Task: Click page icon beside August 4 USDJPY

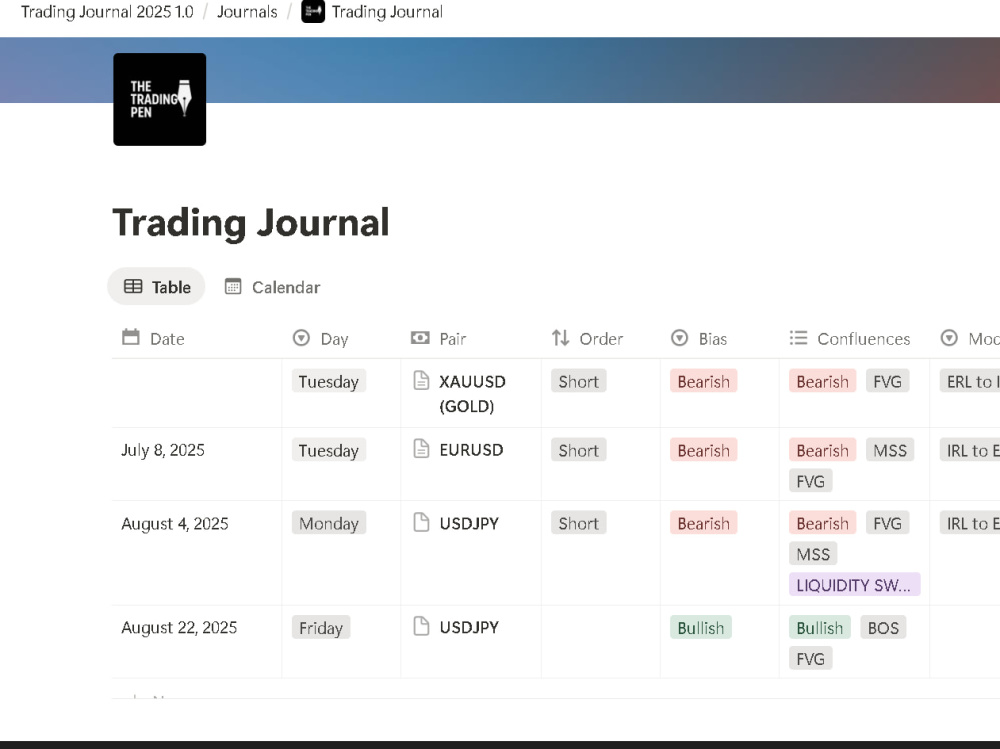Action: (422, 522)
